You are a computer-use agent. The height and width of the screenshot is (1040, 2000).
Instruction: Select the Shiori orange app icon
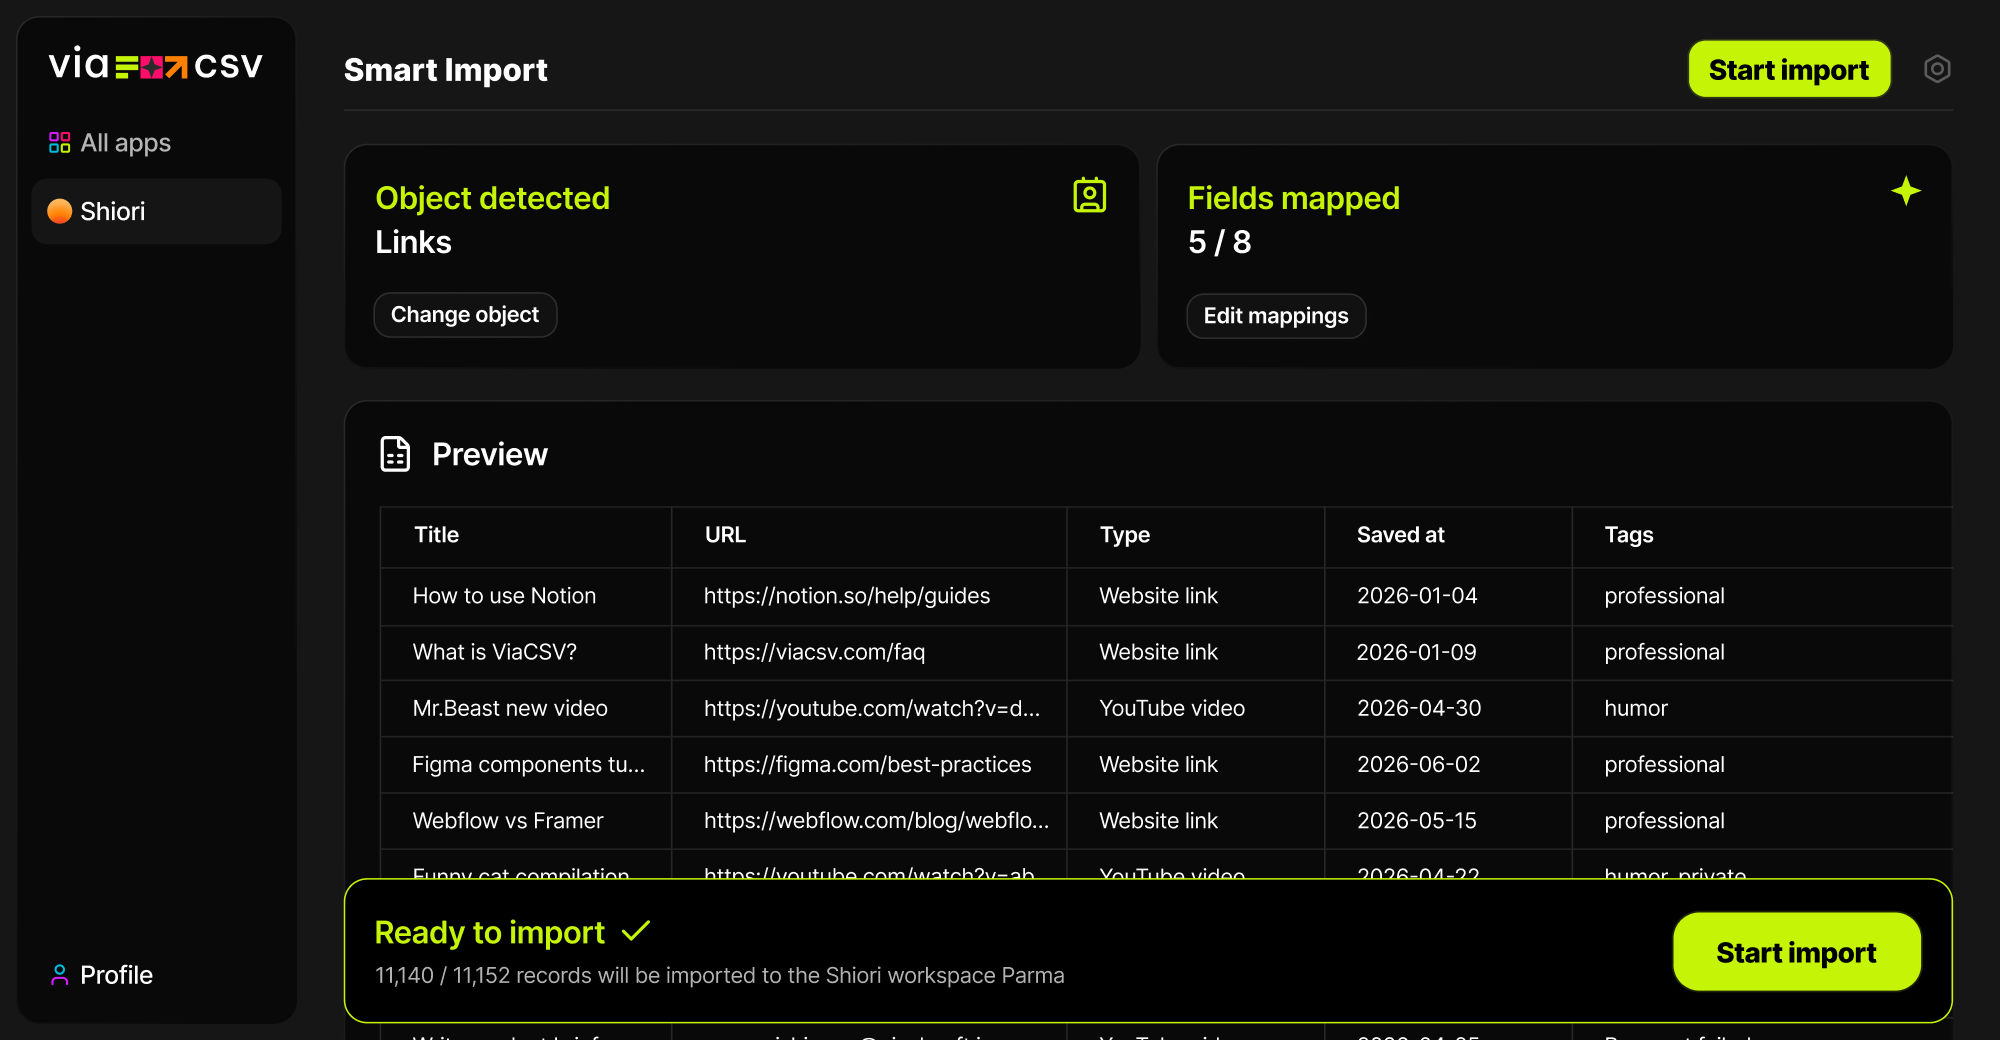(60, 211)
